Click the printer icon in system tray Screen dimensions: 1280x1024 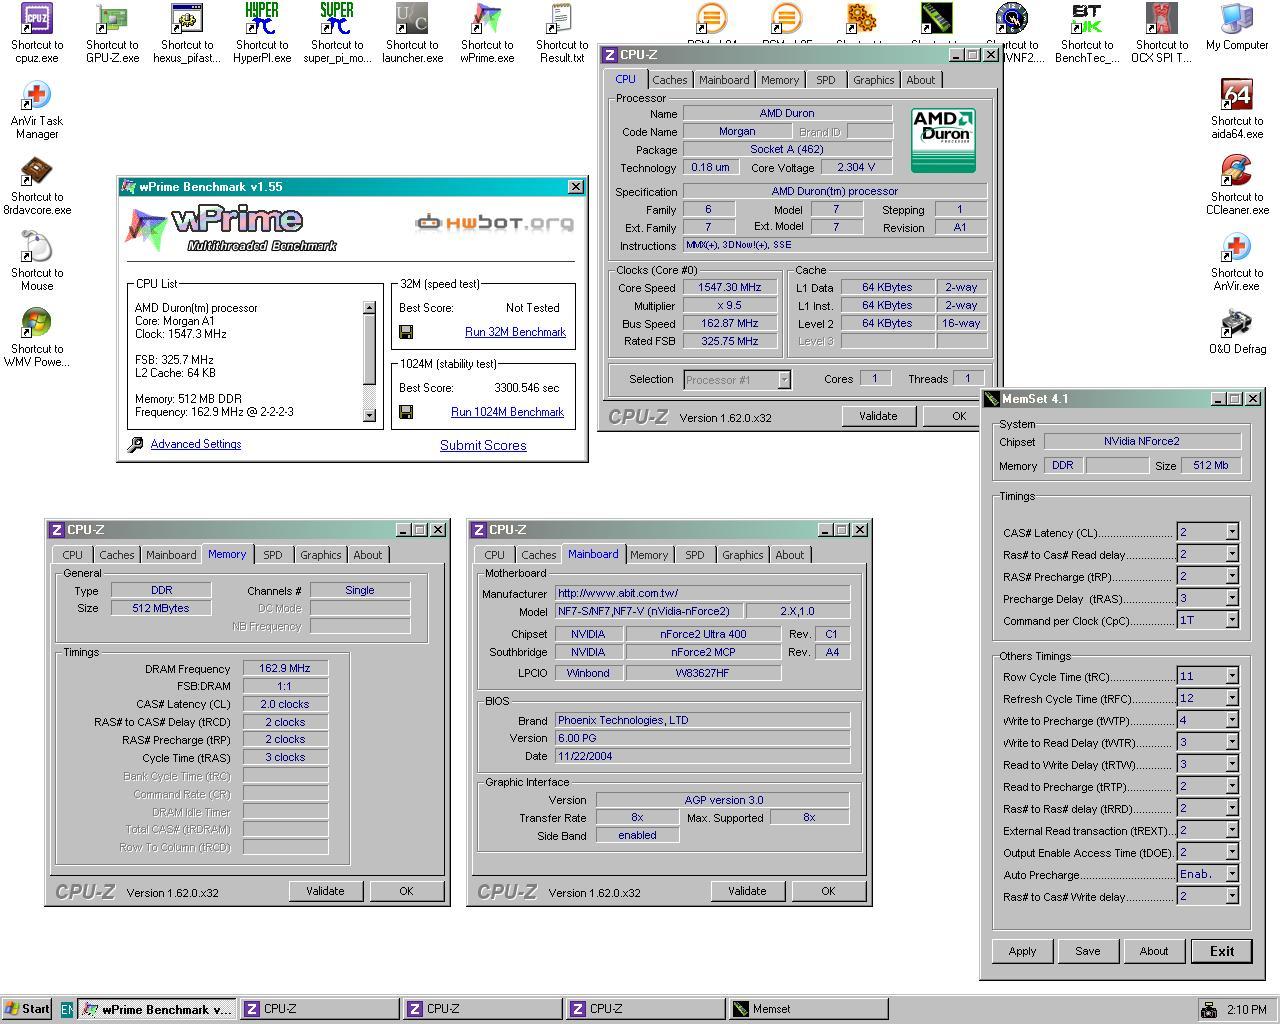1208,1010
